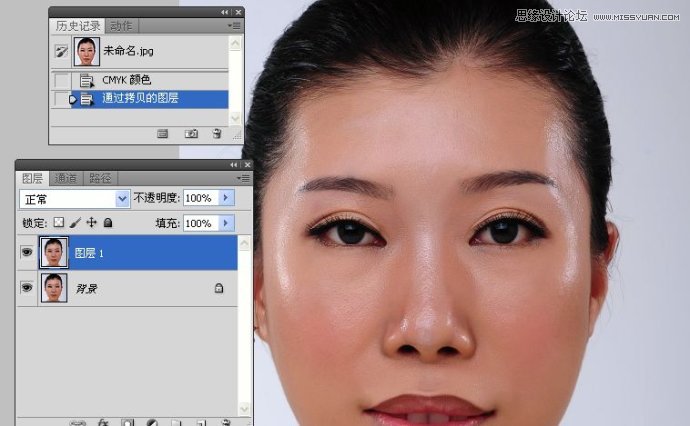690x426 pixels.
Task: Link layers with chain icon
Action: (x=77, y=423)
